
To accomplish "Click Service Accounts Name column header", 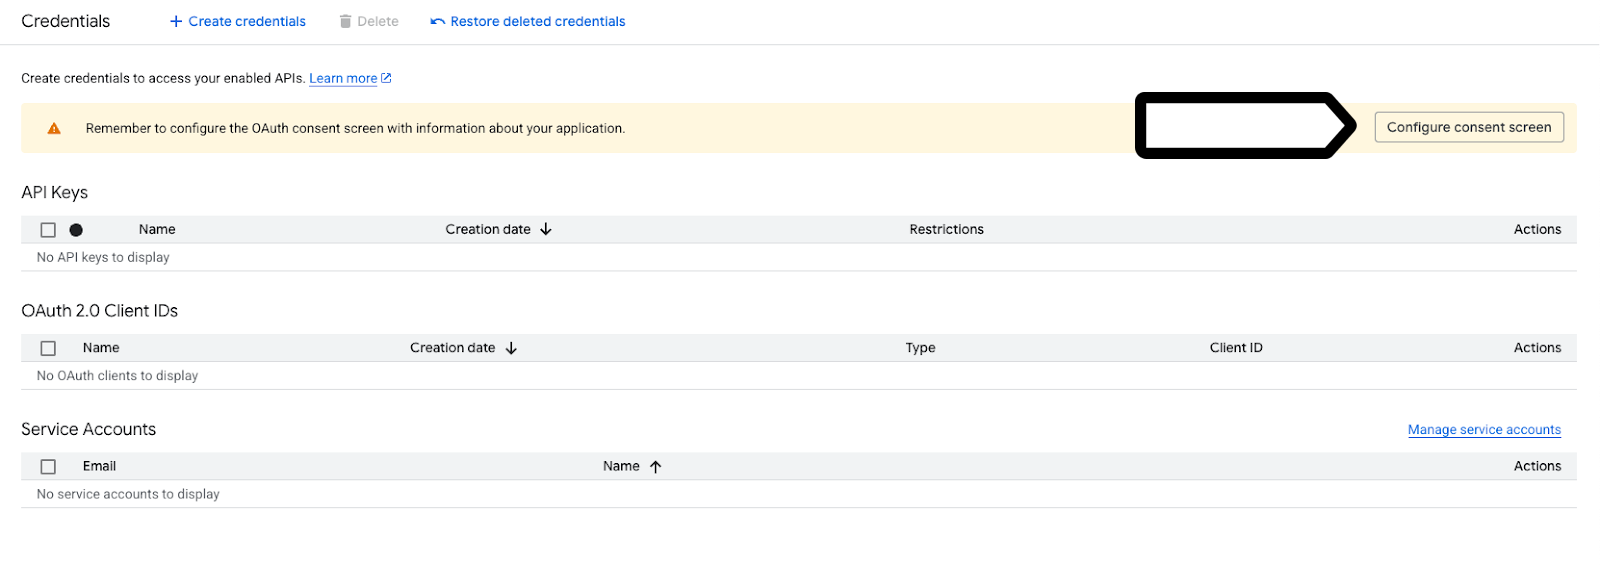I will 621,466.
